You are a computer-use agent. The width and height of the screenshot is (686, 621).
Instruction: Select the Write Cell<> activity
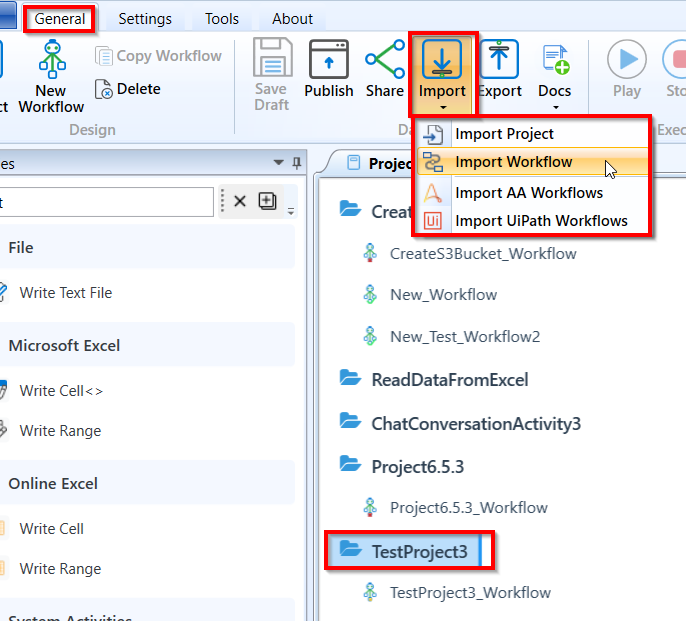click(61, 391)
